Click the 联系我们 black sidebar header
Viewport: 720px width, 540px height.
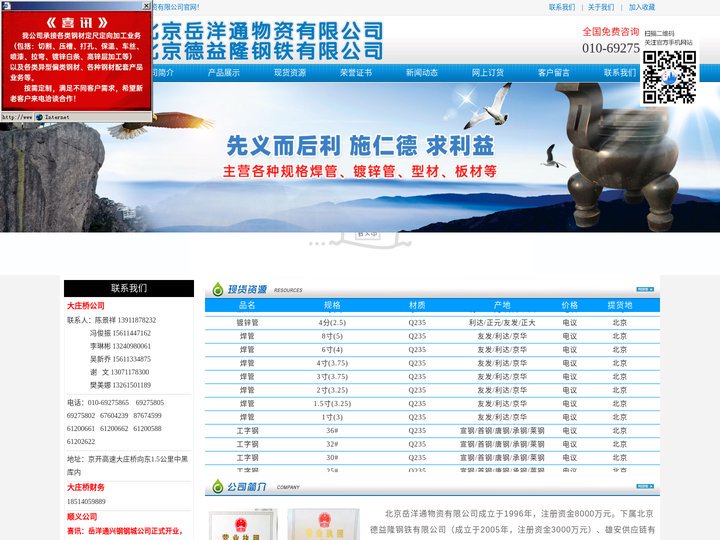[129, 288]
